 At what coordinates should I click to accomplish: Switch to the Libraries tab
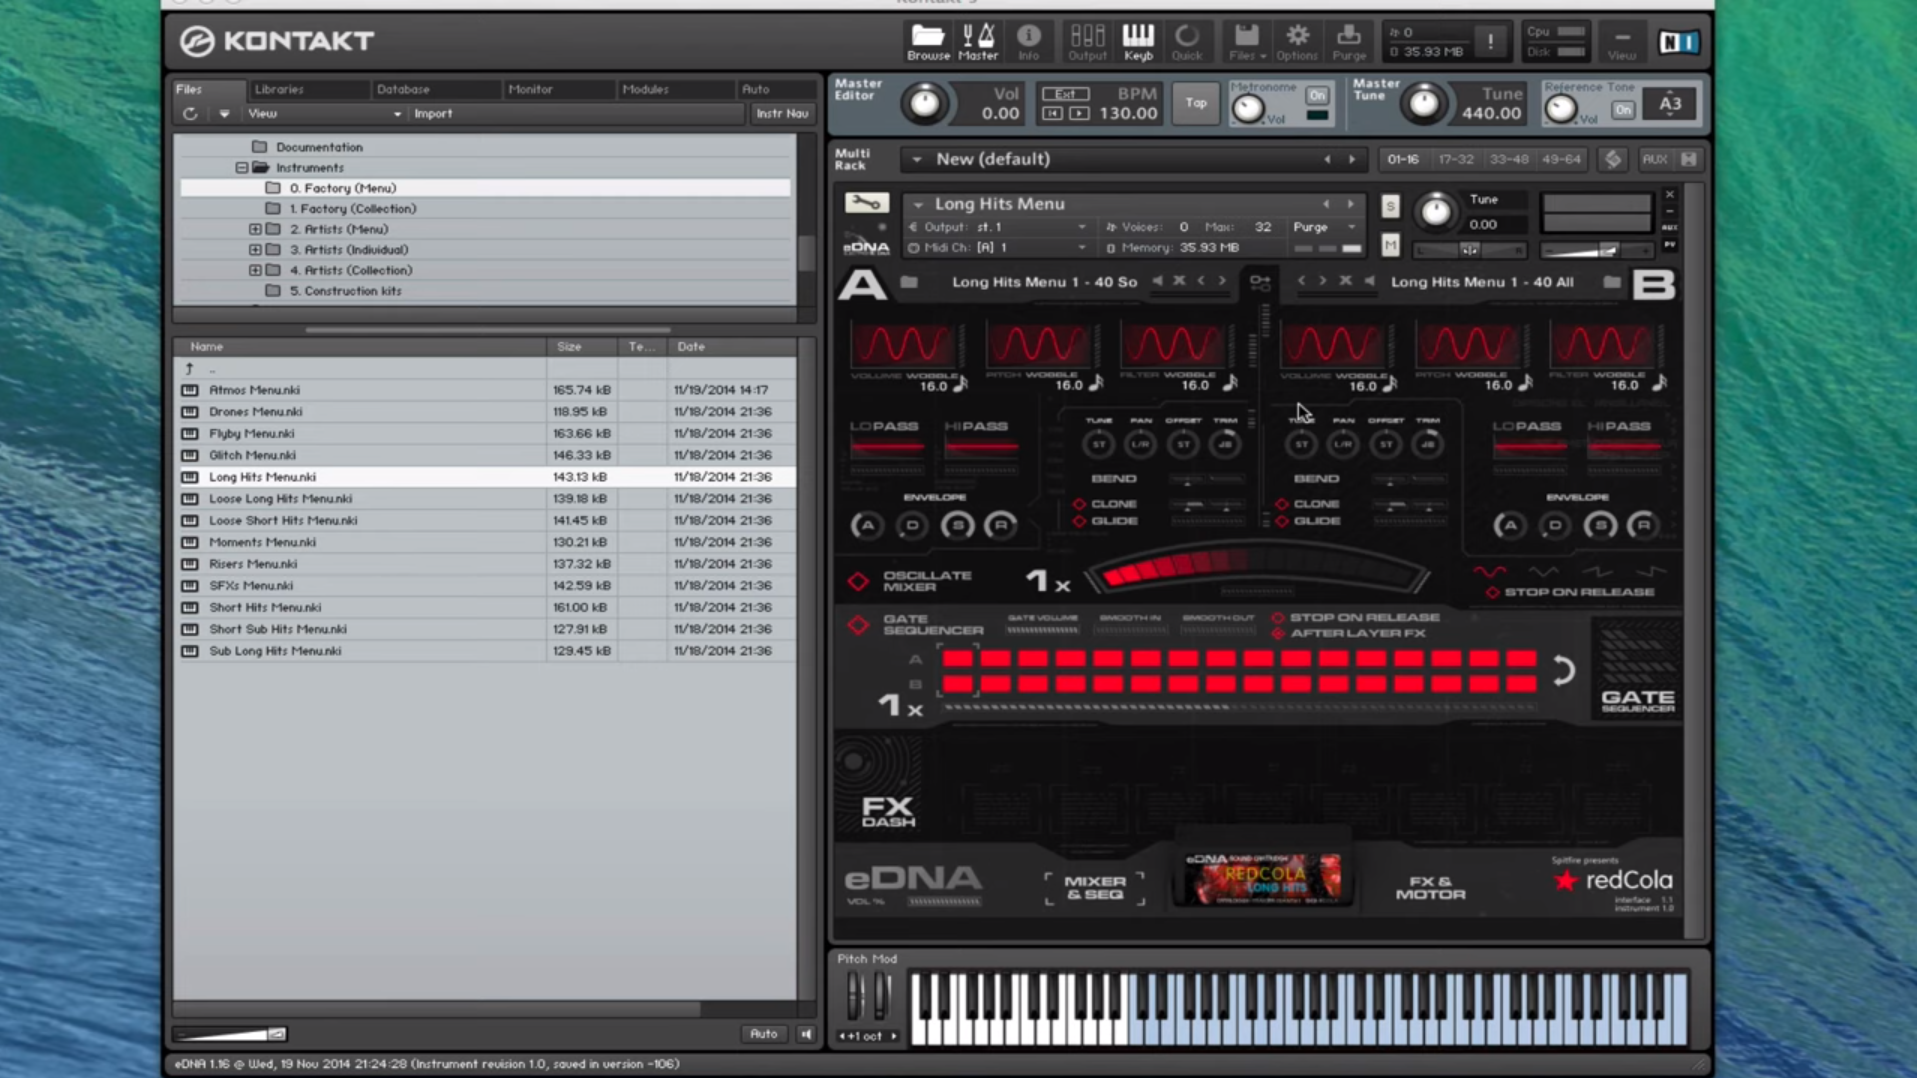[279, 89]
